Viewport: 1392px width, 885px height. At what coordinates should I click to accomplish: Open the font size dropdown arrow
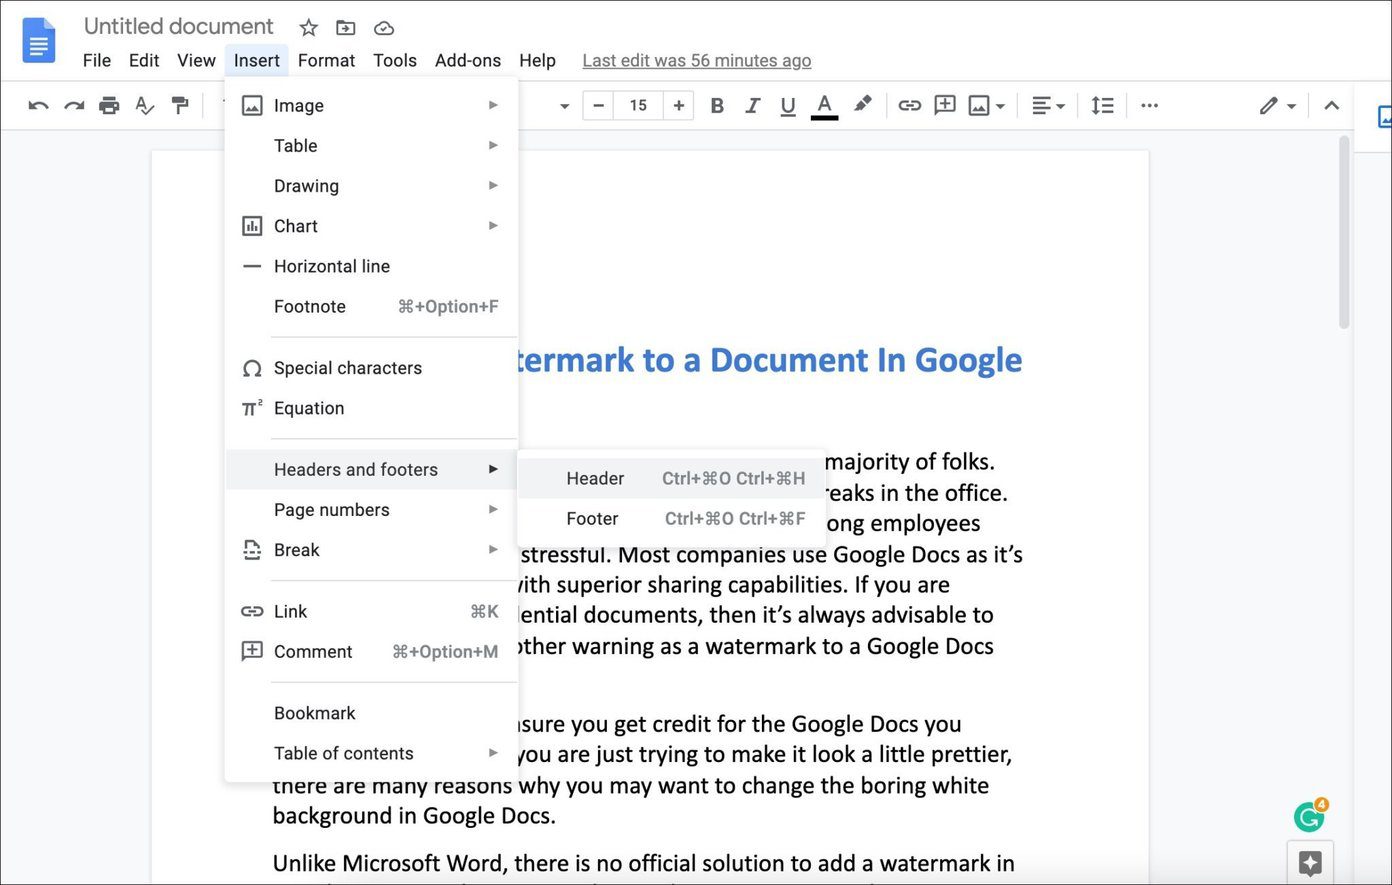pyautogui.click(x=564, y=105)
